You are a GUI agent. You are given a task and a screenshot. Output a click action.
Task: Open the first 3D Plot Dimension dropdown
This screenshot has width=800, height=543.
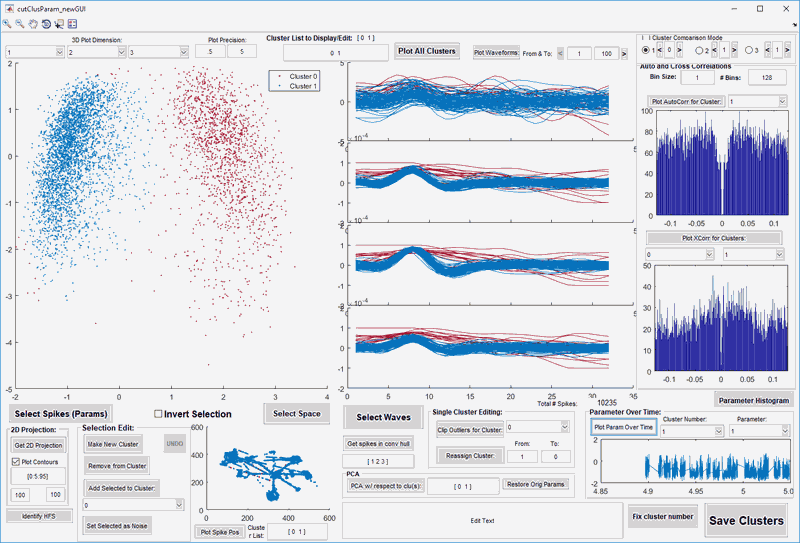[33, 51]
